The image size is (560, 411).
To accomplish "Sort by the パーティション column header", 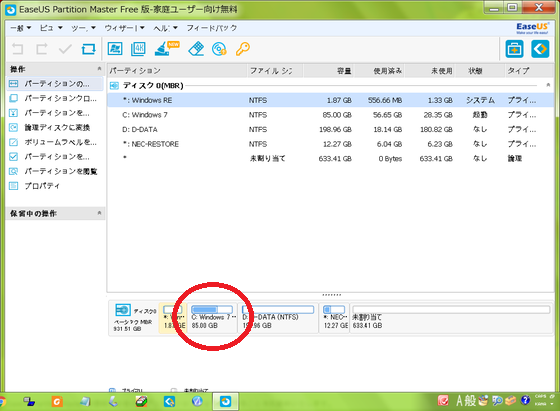I will click(177, 71).
